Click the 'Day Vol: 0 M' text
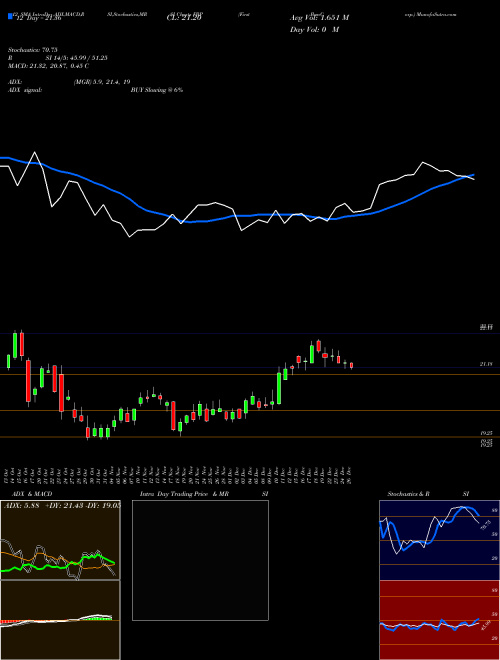Screen dimensions: 500x660 tap(314, 29)
